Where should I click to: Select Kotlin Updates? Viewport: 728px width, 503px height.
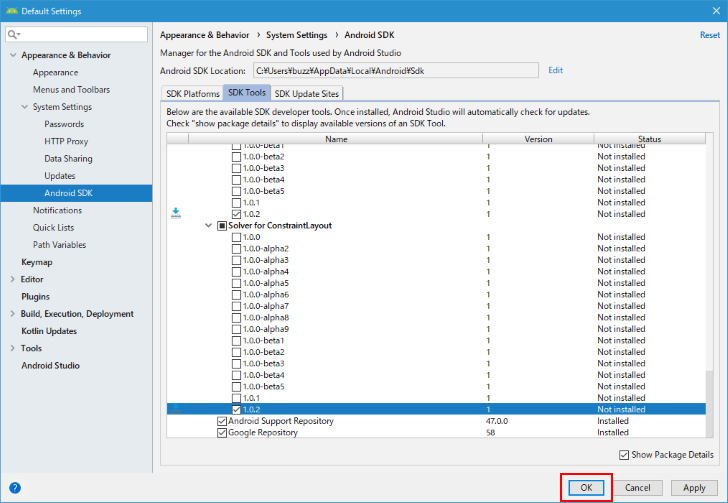(x=49, y=331)
